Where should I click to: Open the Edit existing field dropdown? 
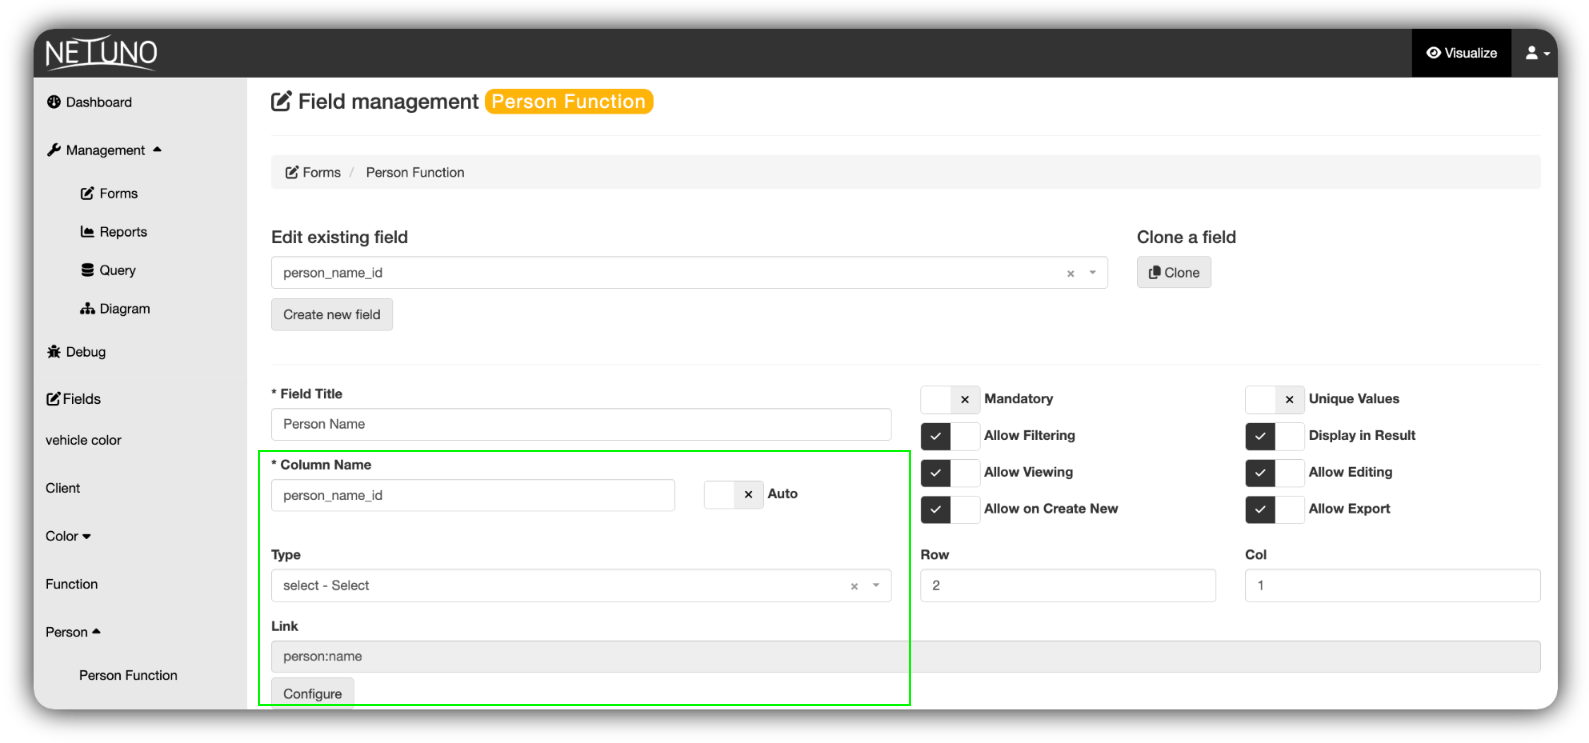click(x=688, y=273)
